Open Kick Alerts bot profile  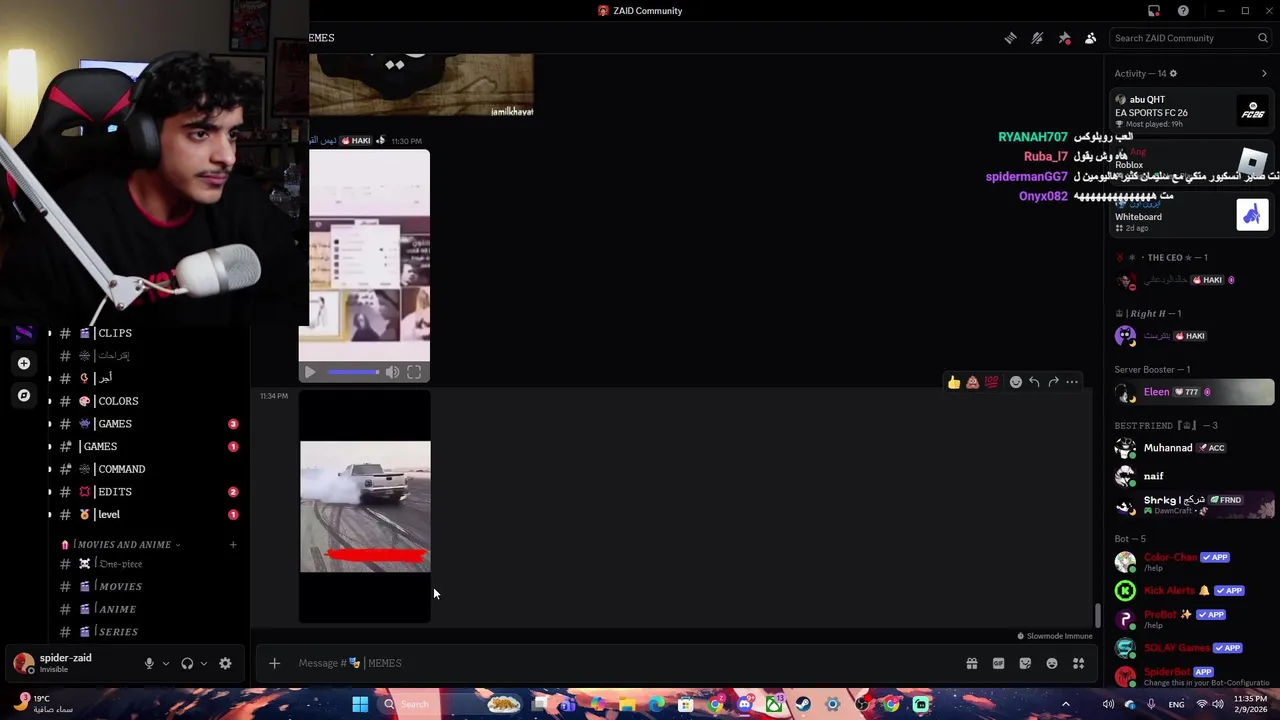point(1192,590)
